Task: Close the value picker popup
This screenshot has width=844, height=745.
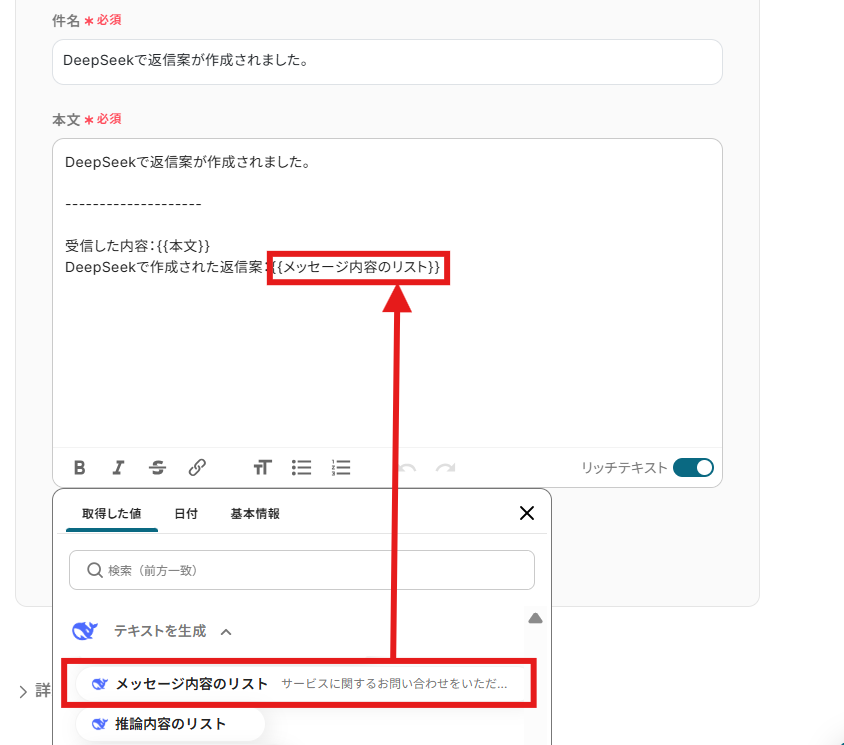Action: pyautogui.click(x=527, y=513)
